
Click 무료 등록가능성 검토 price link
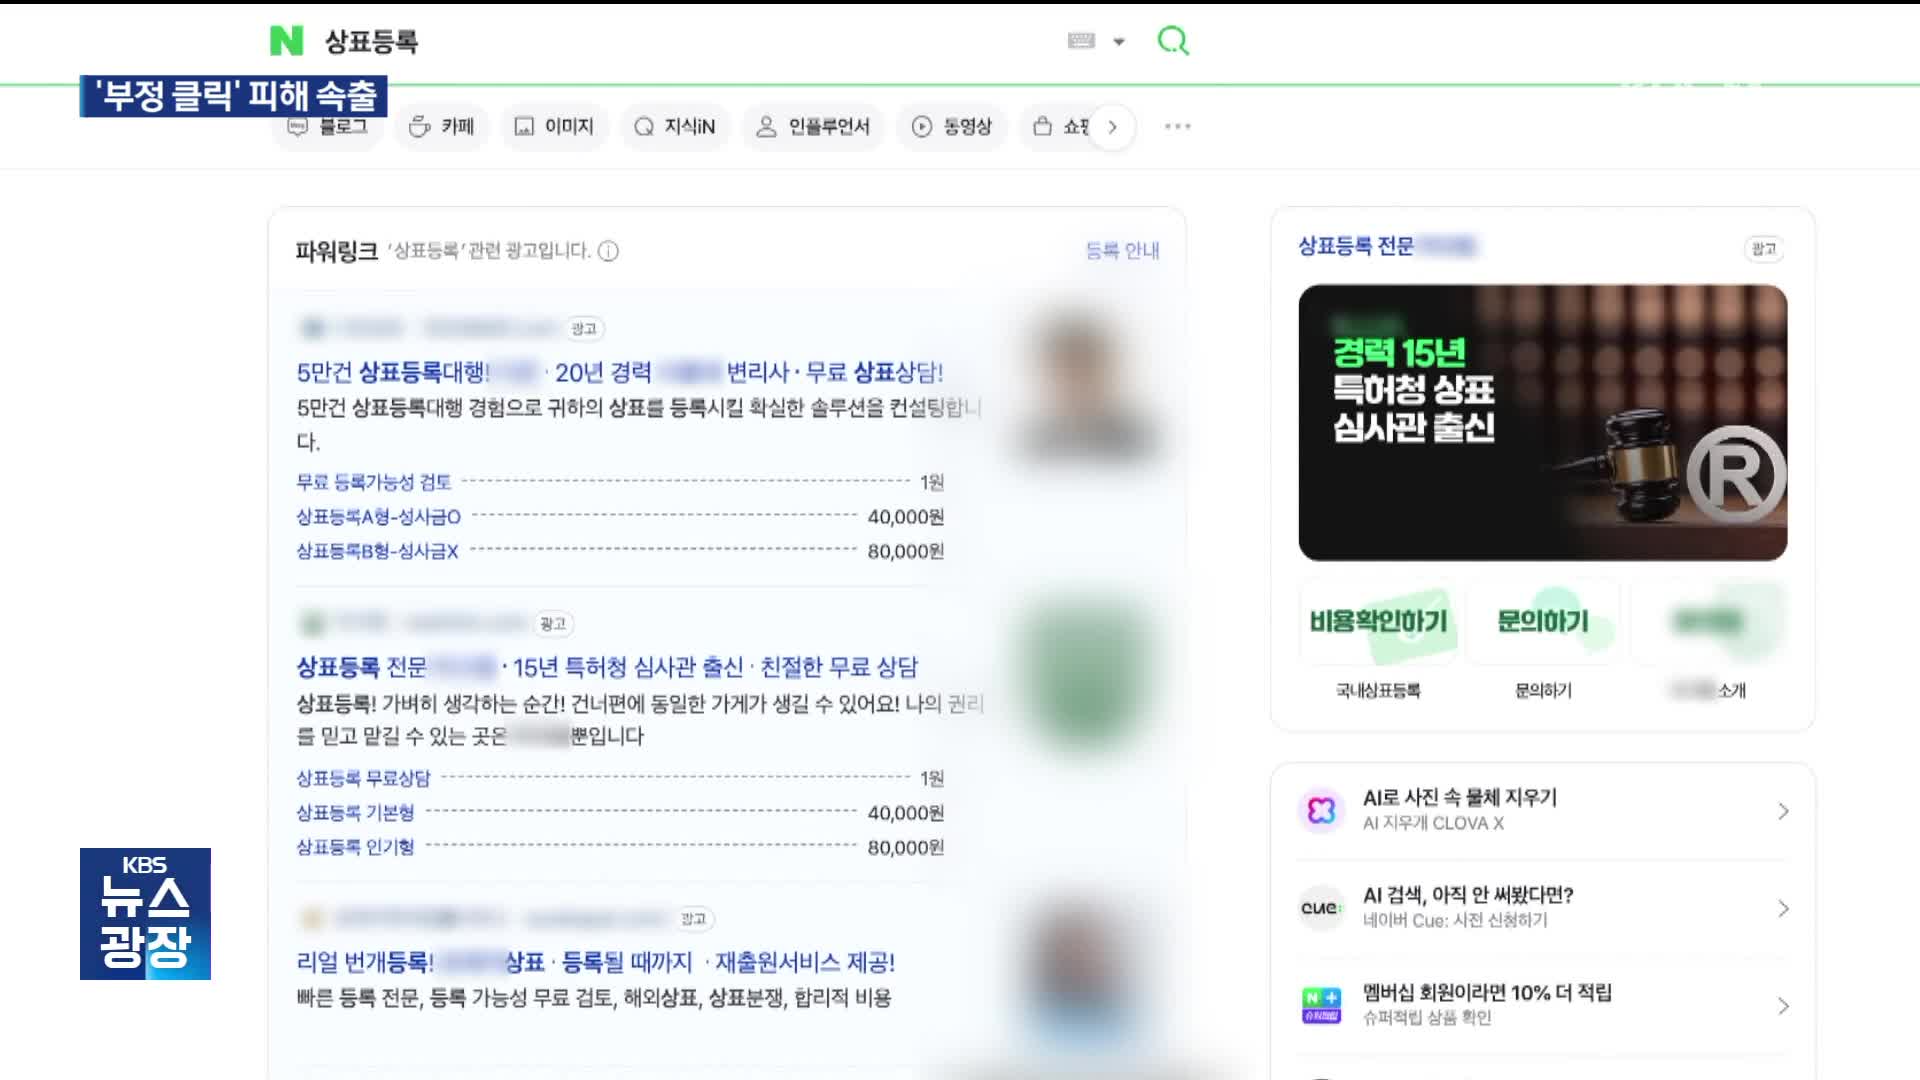click(x=374, y=482)
